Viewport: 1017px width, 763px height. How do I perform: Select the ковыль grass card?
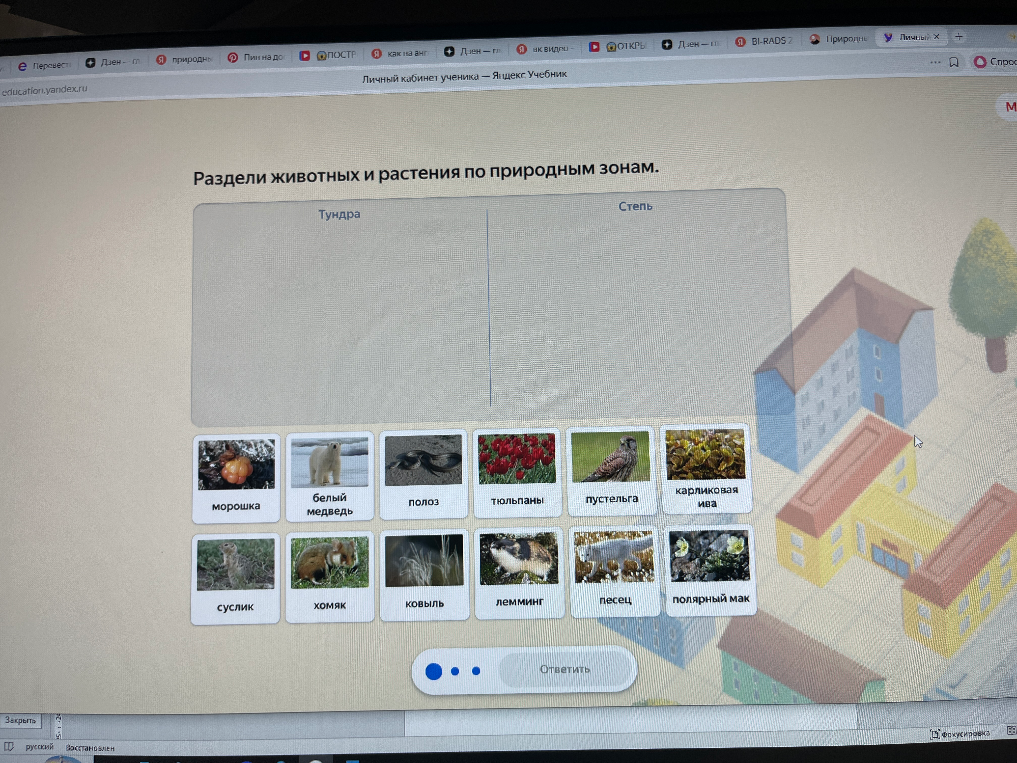(424, 575)
